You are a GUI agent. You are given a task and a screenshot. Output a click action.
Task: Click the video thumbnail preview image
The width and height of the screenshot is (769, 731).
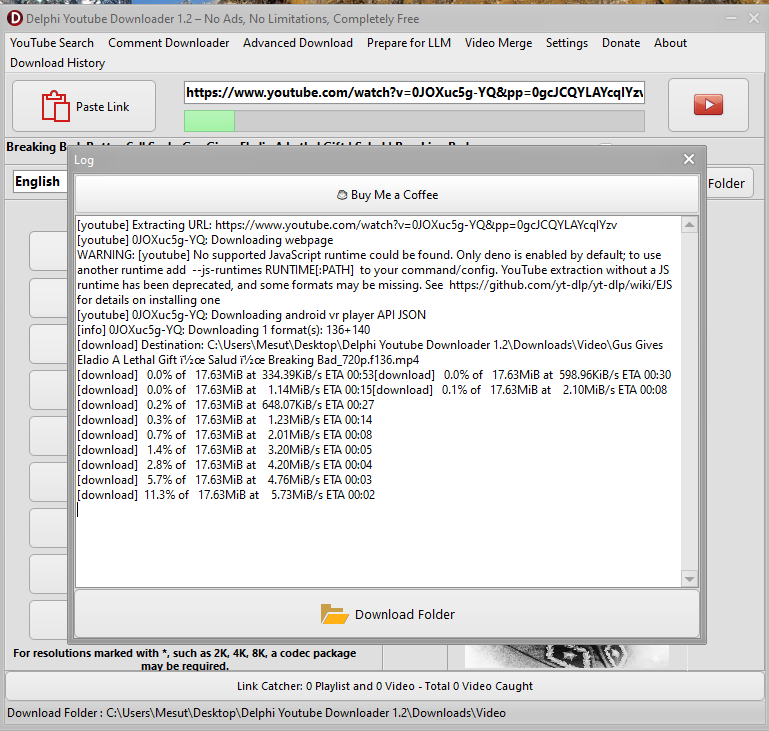point(566,656)
